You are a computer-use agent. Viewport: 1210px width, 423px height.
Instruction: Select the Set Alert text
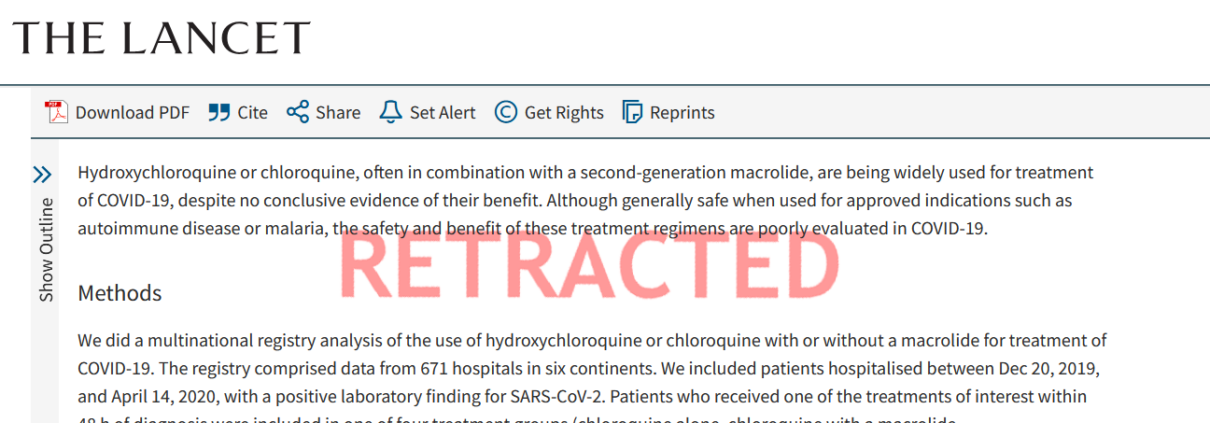[443, 112]
